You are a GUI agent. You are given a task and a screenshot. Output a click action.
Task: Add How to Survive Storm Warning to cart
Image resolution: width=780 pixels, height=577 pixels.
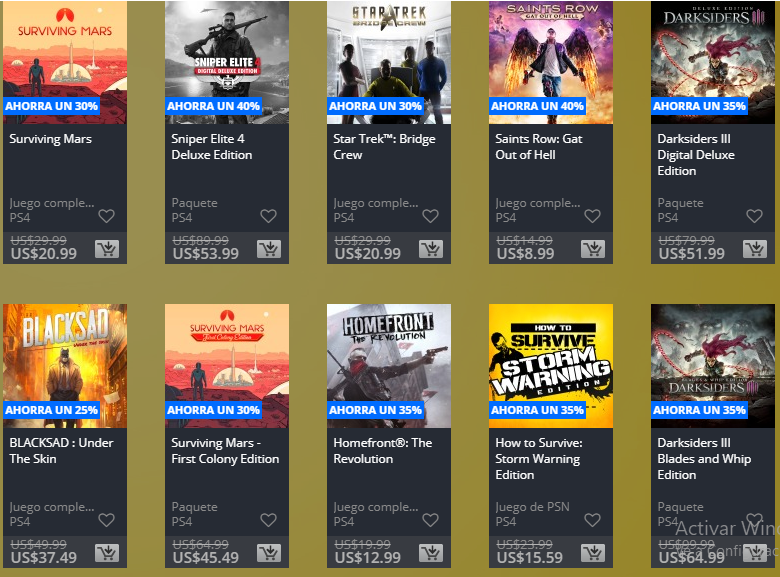(x=593, y=553)
